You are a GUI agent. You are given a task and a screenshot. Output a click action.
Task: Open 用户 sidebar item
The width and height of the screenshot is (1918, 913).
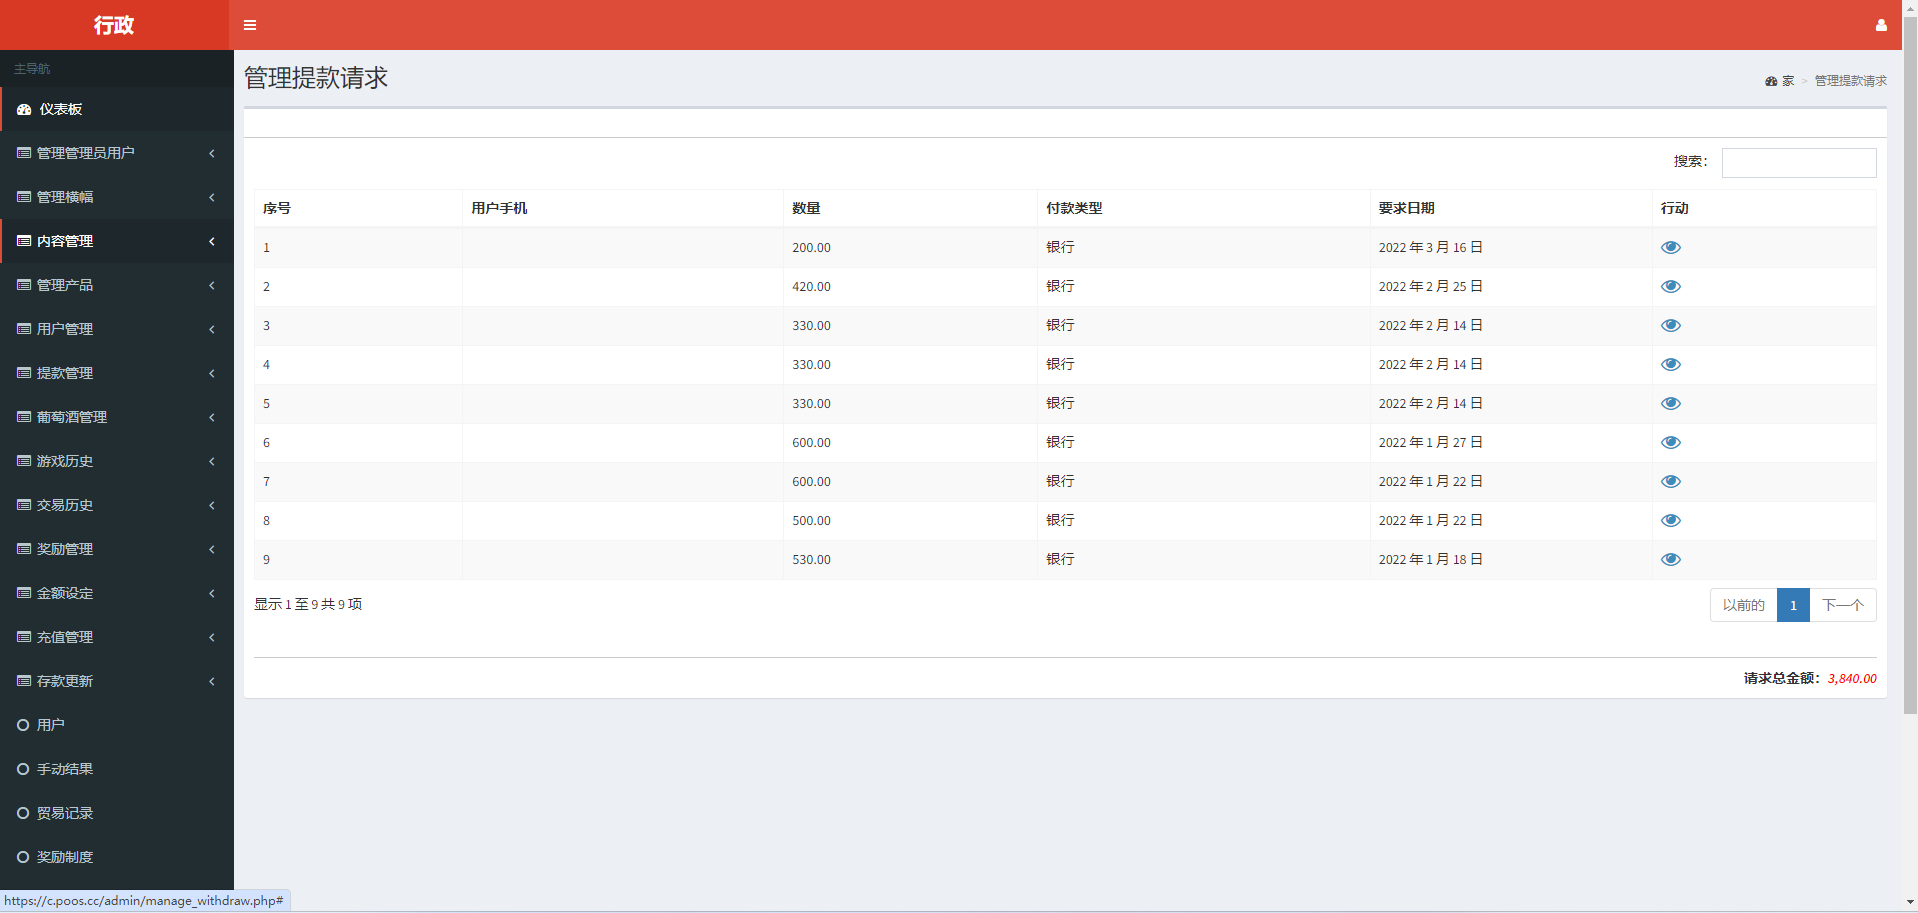117,725
